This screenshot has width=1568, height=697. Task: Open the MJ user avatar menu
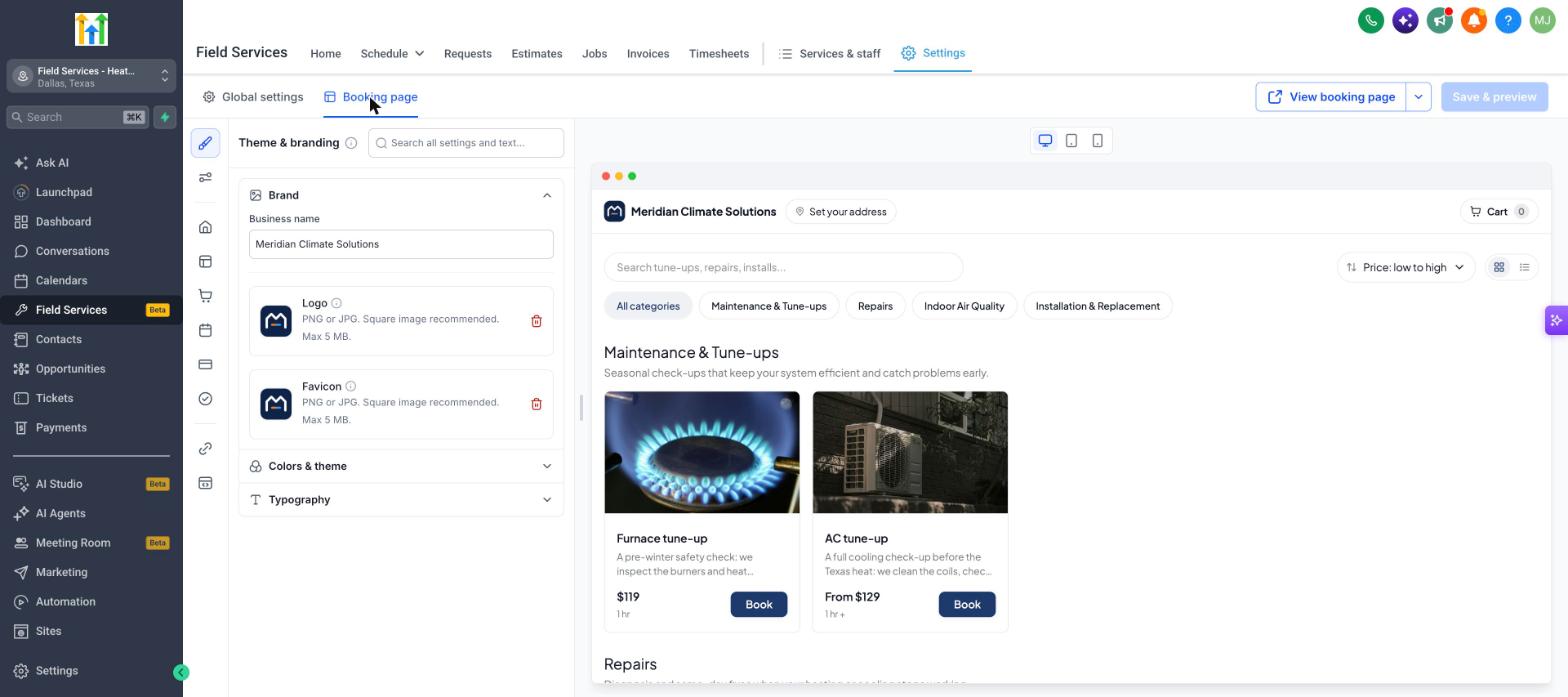click(x=1542, y=20)
